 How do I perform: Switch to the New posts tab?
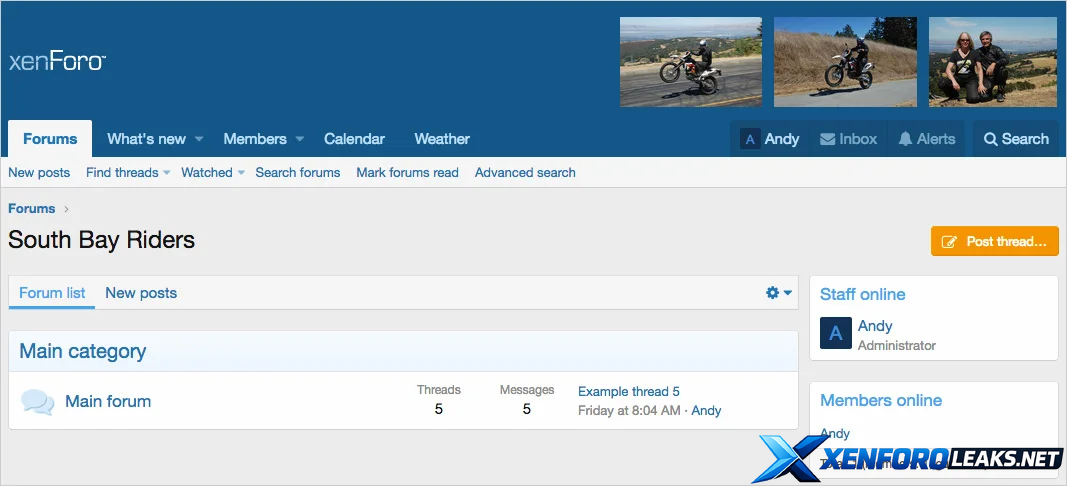141,293
